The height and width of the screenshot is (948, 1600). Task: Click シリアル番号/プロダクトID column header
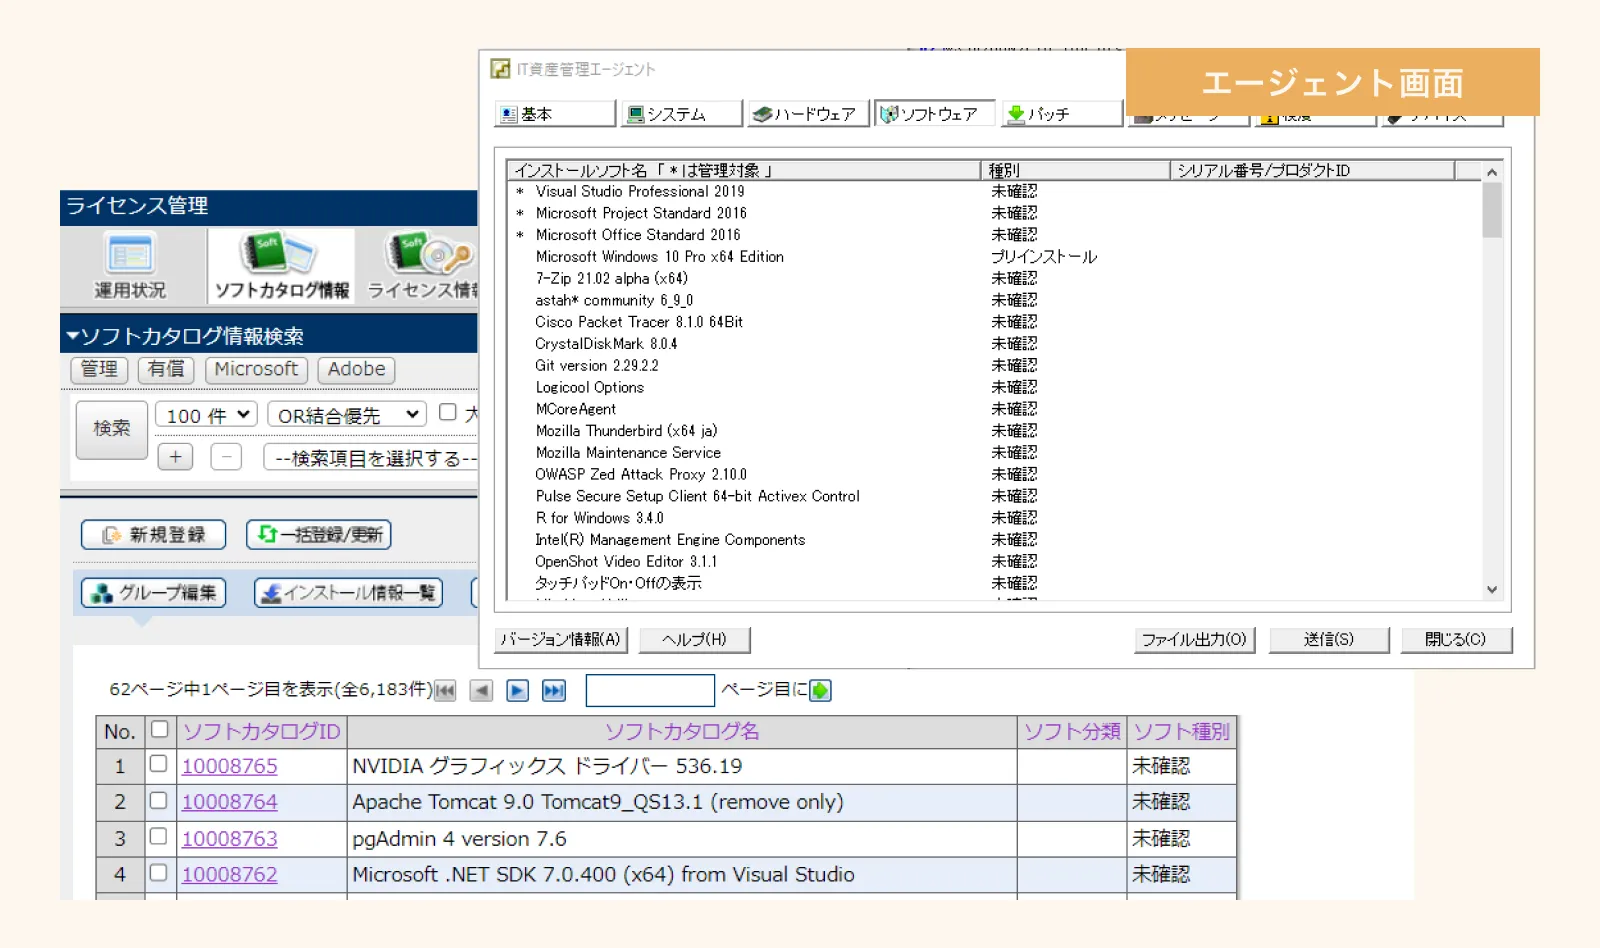pyautogui.click(x=1312, y=170)
